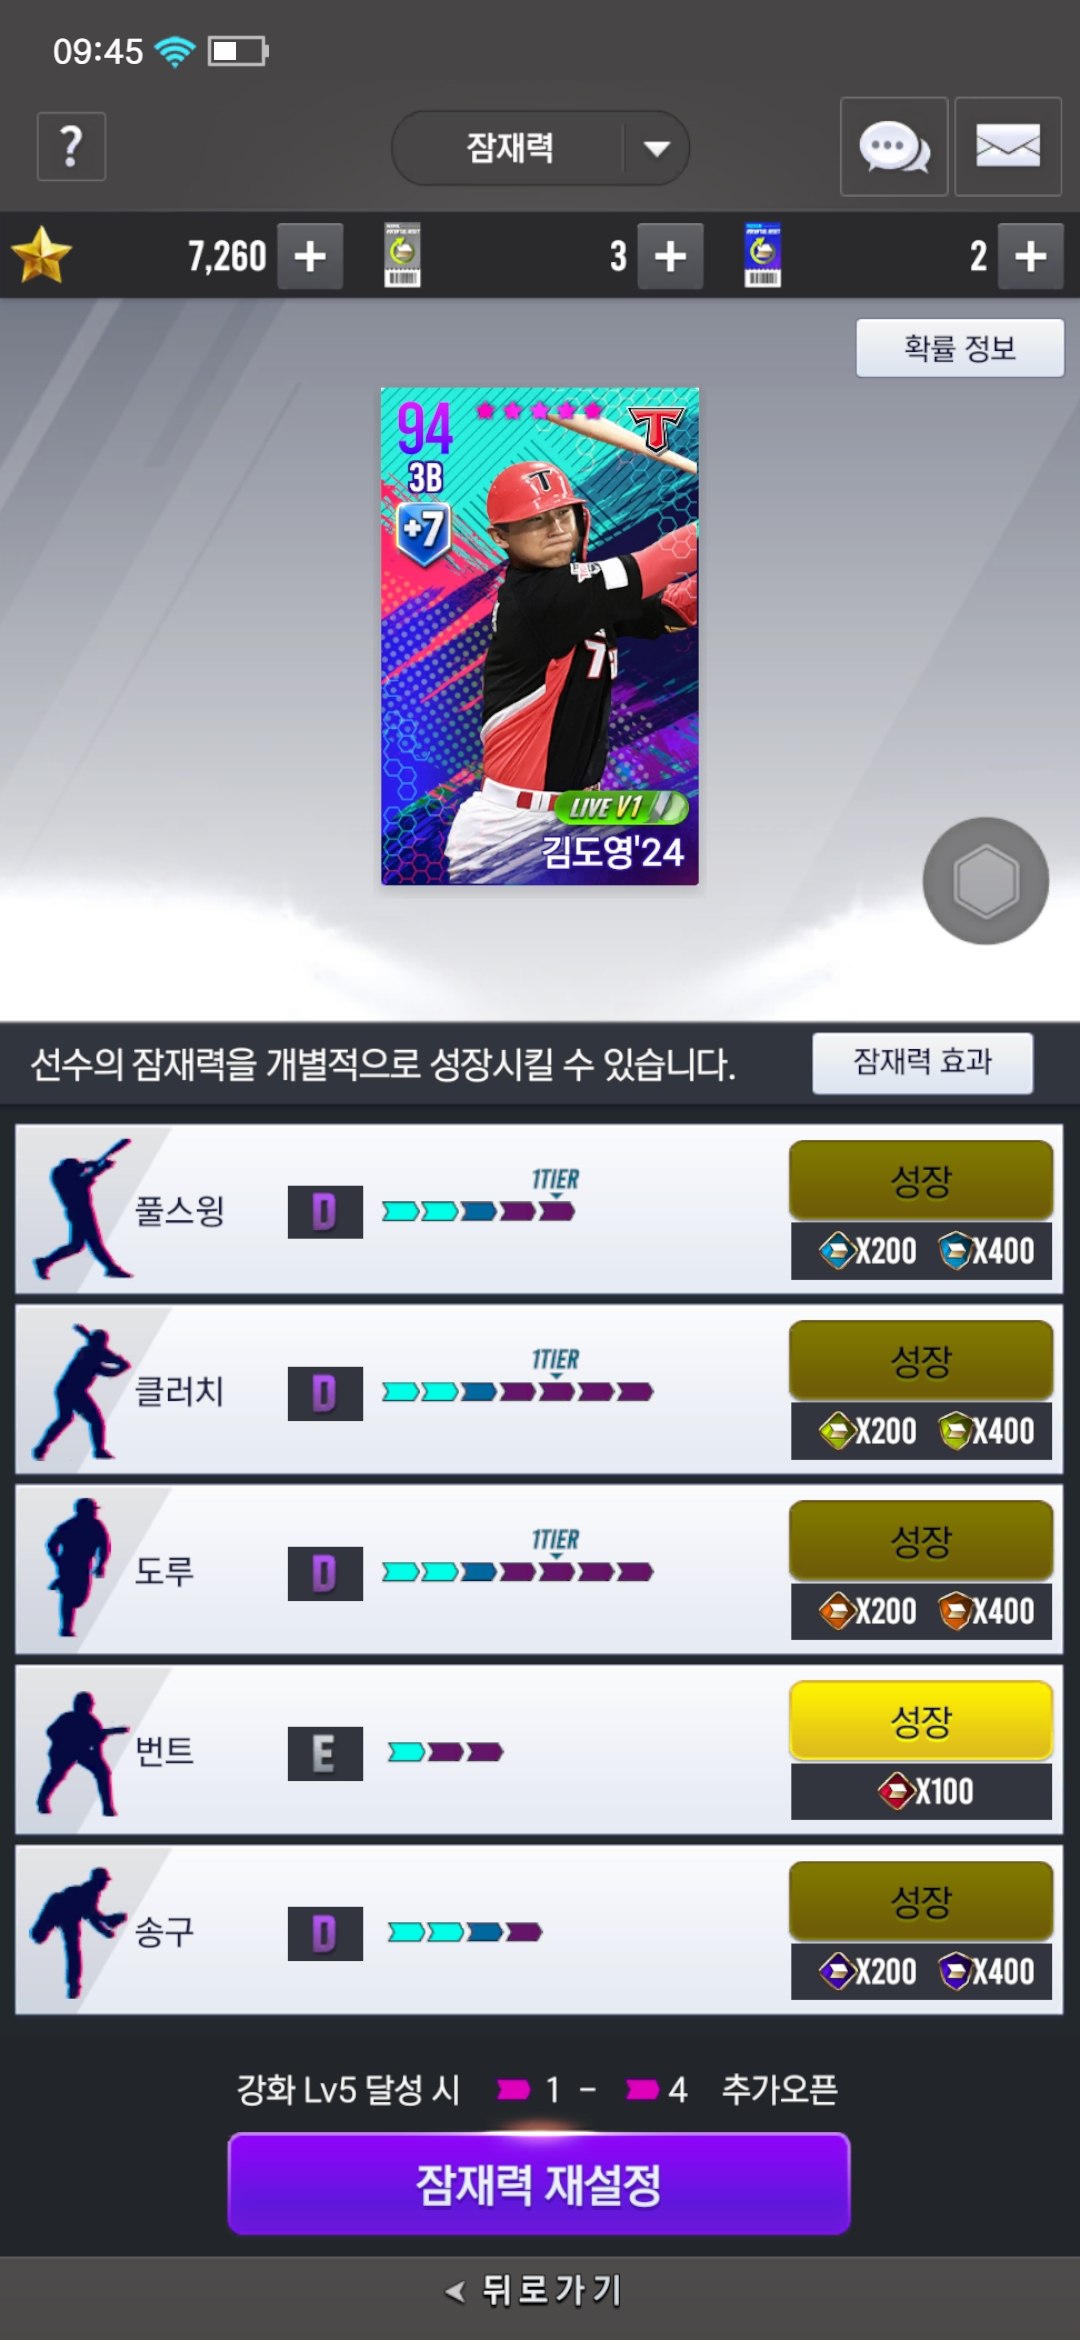Tap the gold star currency icon
Screen dimensions: 1080x2340
[42, 256]
